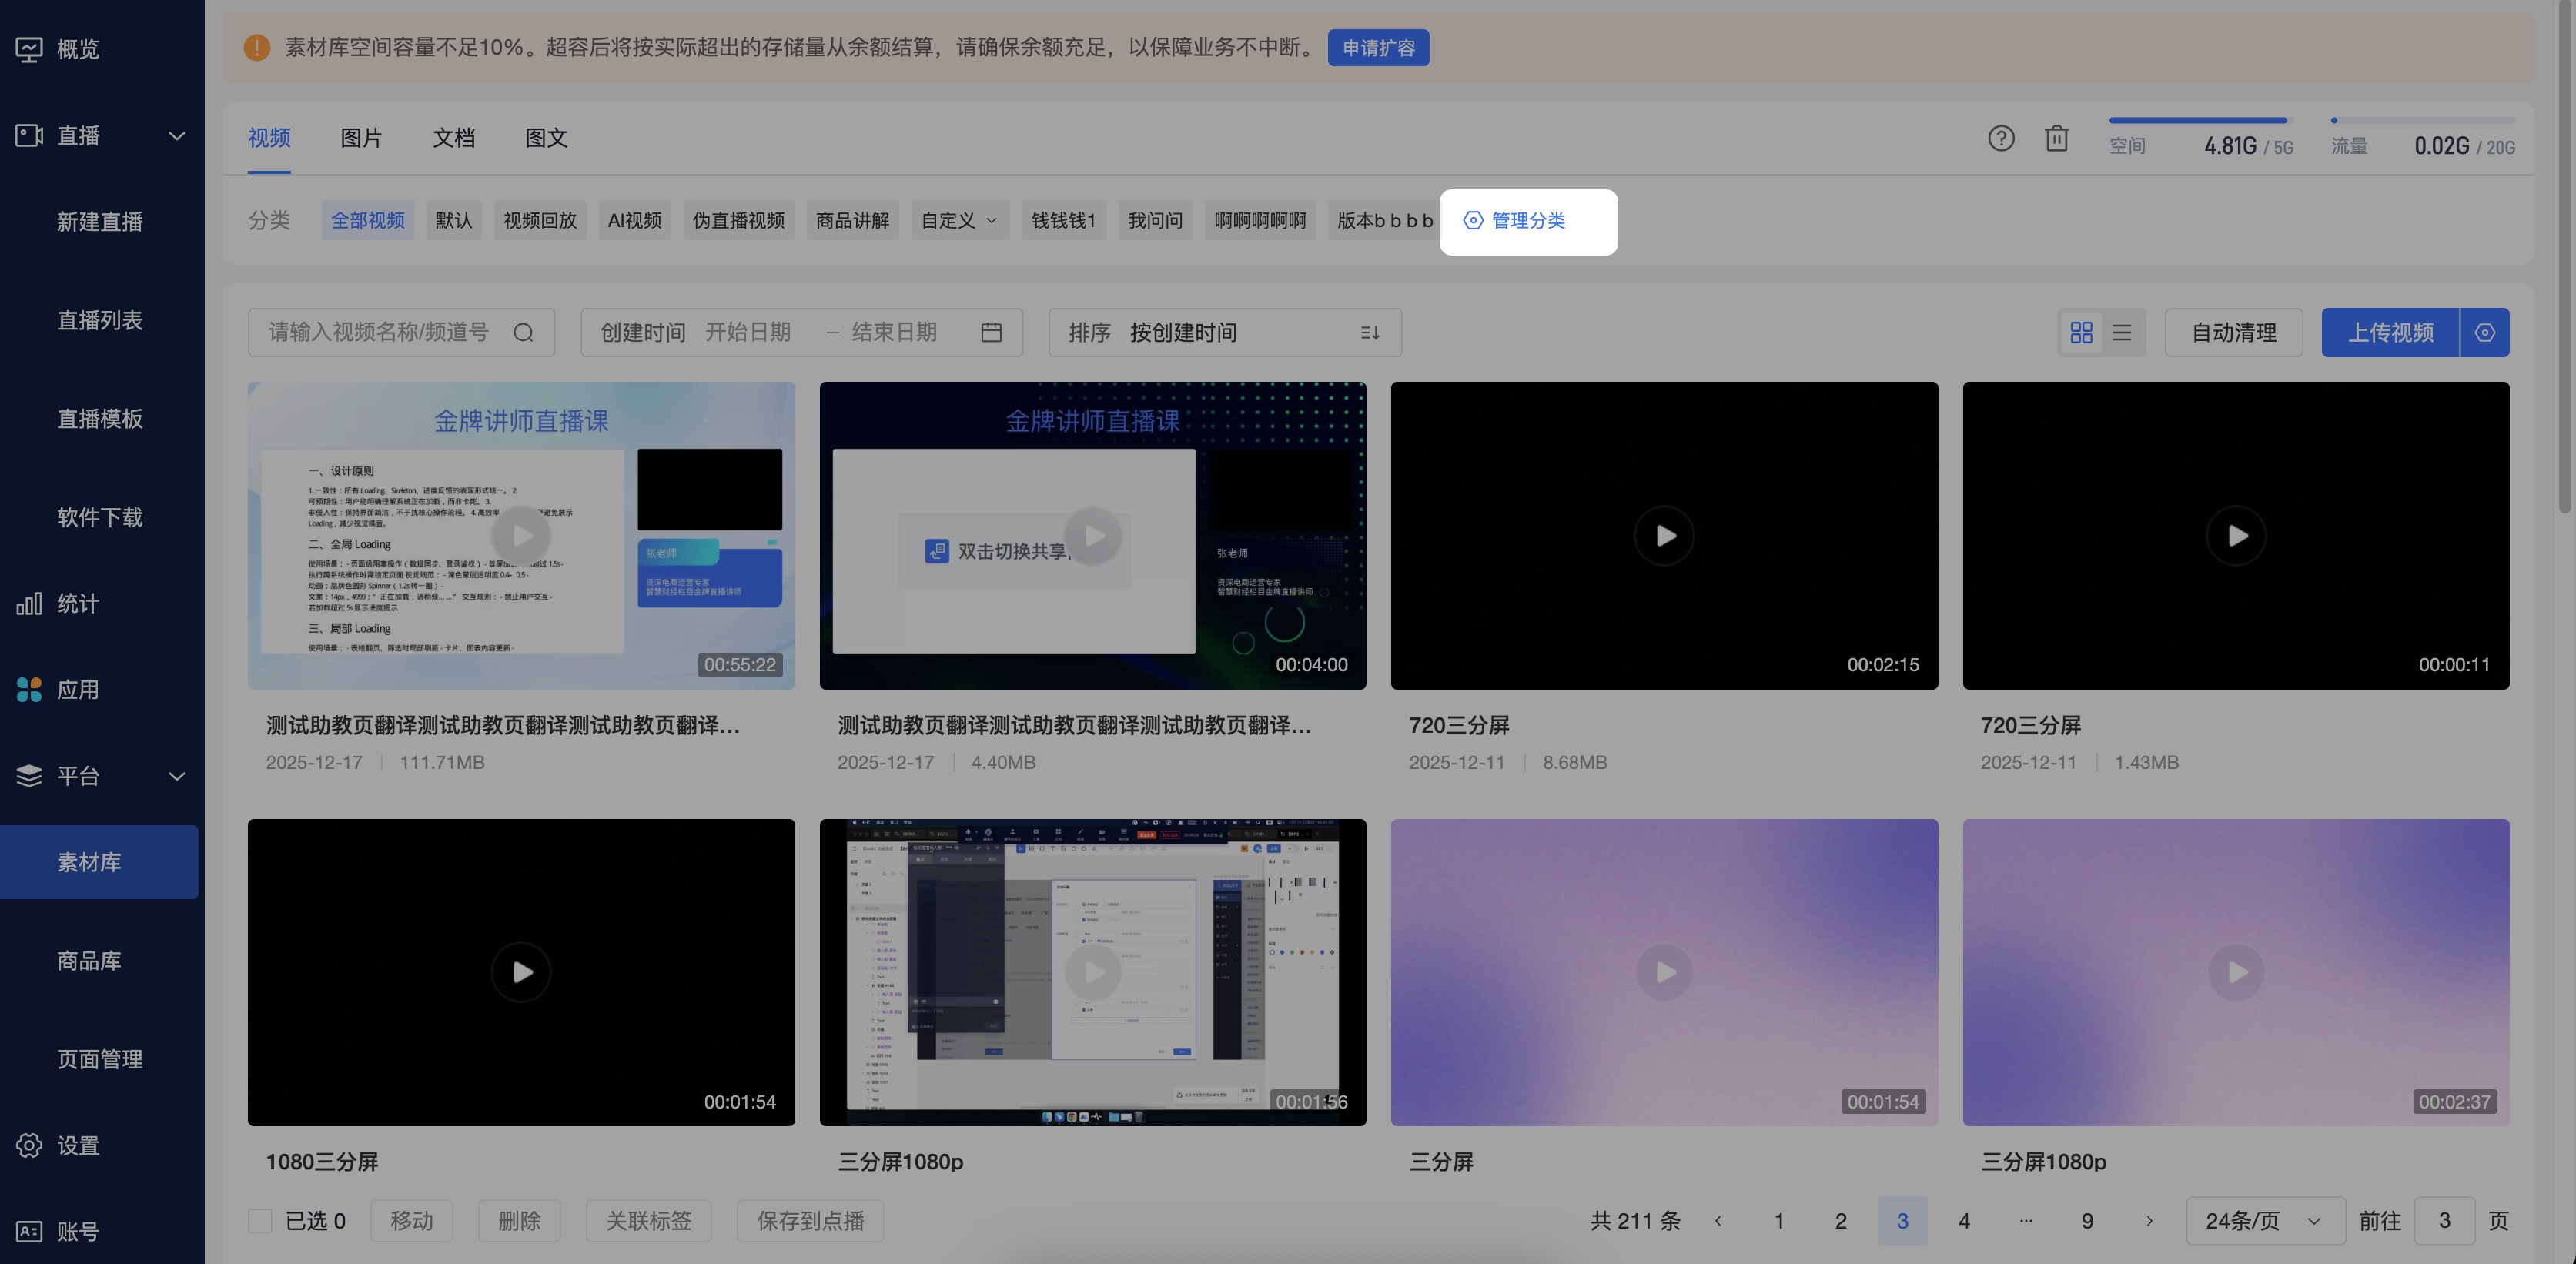Open 直播列表 in the sidebar
This screenshot has width=2576, height=1264.
tap(100, 320)
